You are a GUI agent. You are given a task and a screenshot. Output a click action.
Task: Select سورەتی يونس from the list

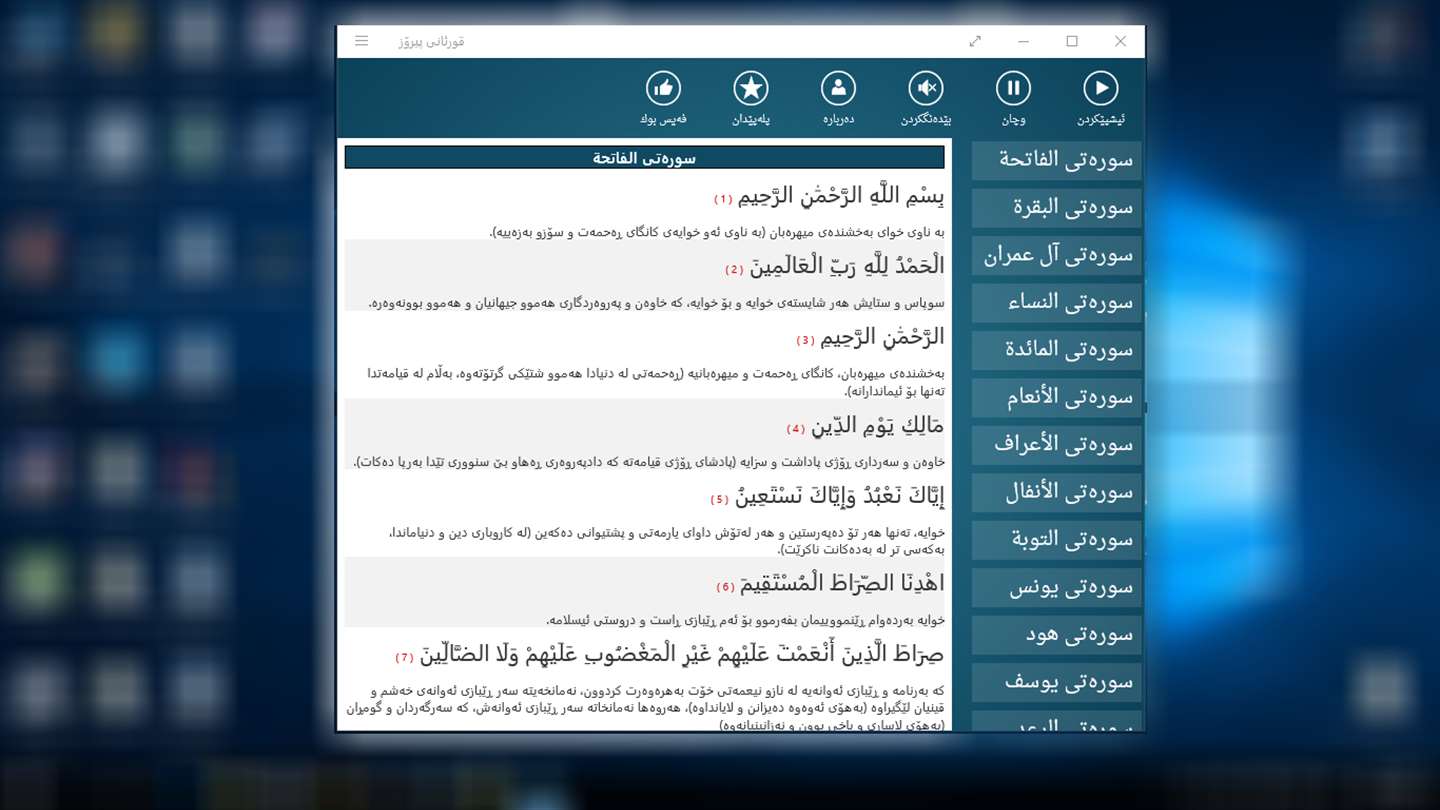click(x=1056, y=587)
